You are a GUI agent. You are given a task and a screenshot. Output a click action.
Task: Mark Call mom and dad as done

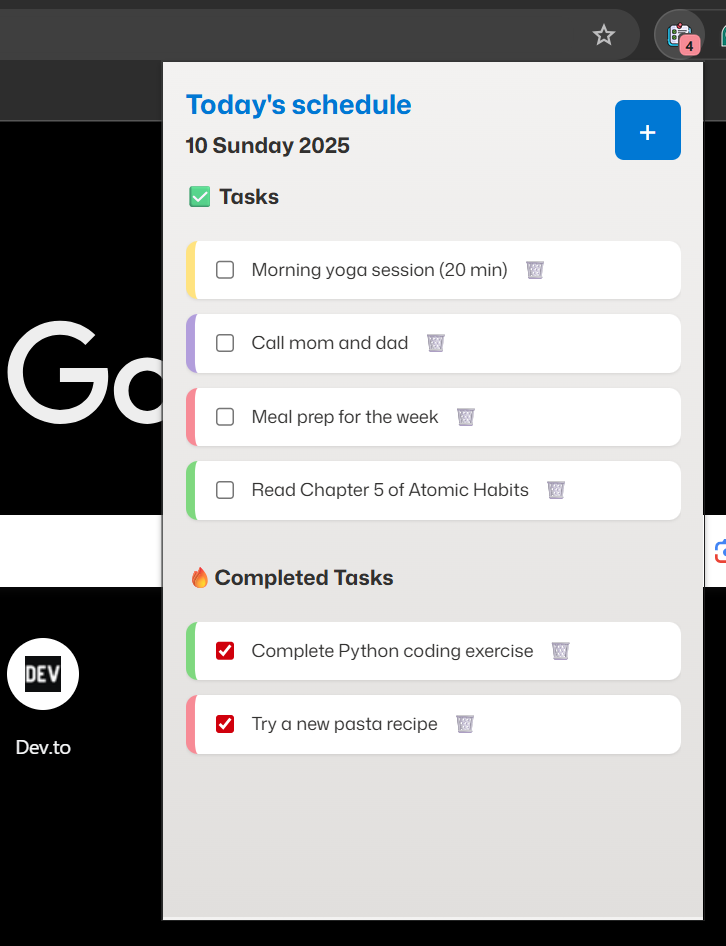point(225,343)
